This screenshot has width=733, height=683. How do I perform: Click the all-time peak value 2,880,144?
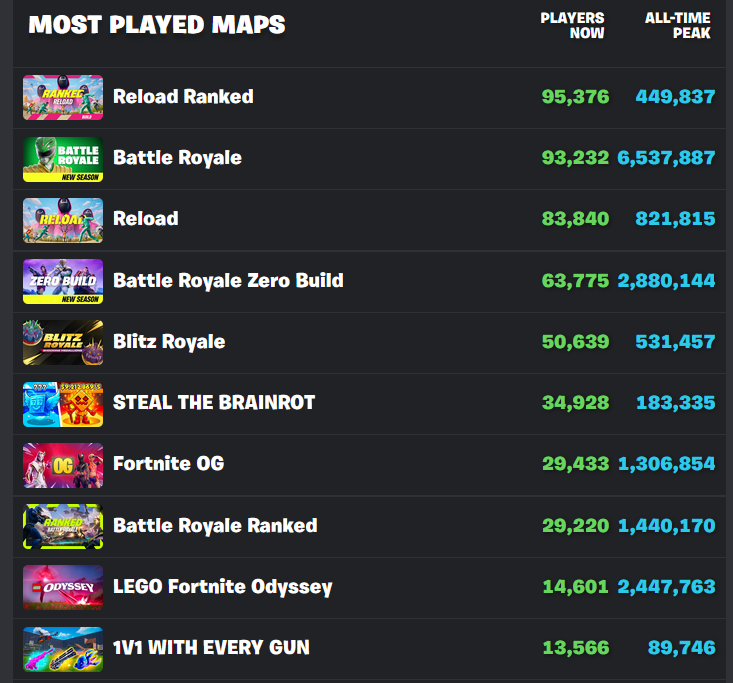pyautogui.click(x=667, y=281)
